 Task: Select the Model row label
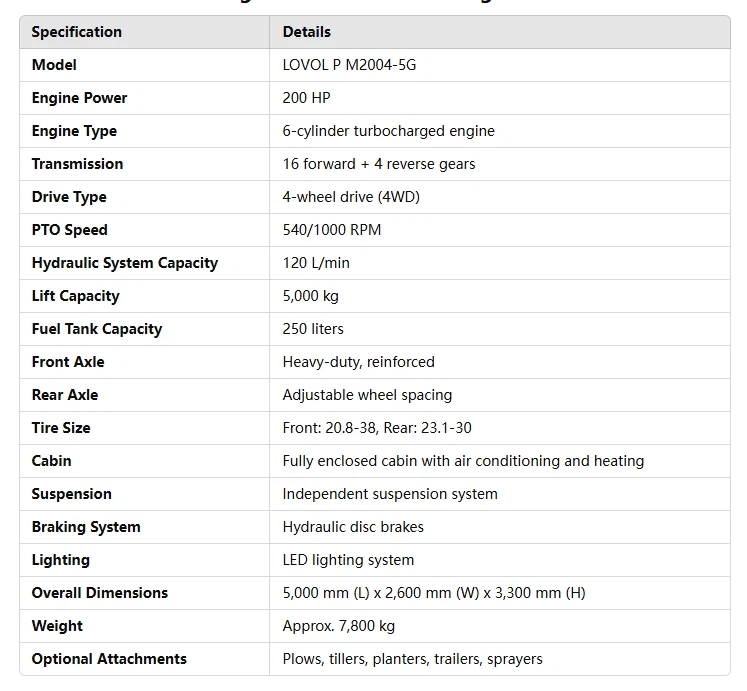click(54, 65)
